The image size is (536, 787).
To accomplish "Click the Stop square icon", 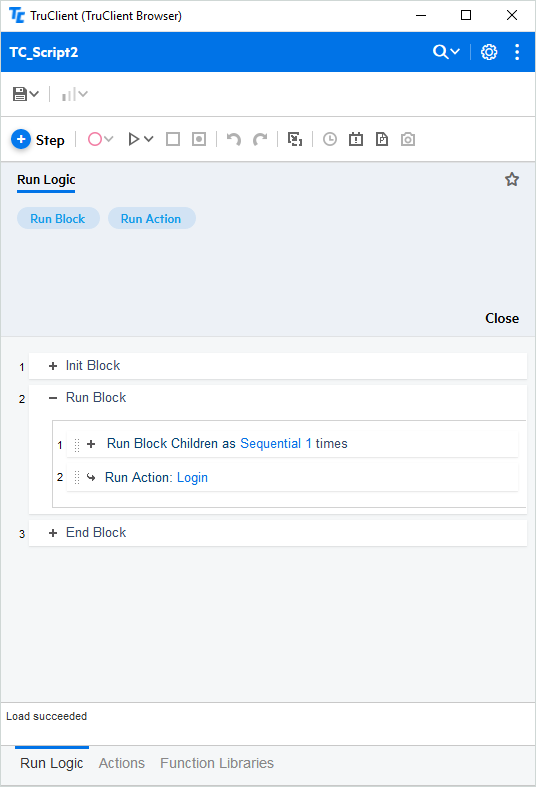I will click(173, 139).
